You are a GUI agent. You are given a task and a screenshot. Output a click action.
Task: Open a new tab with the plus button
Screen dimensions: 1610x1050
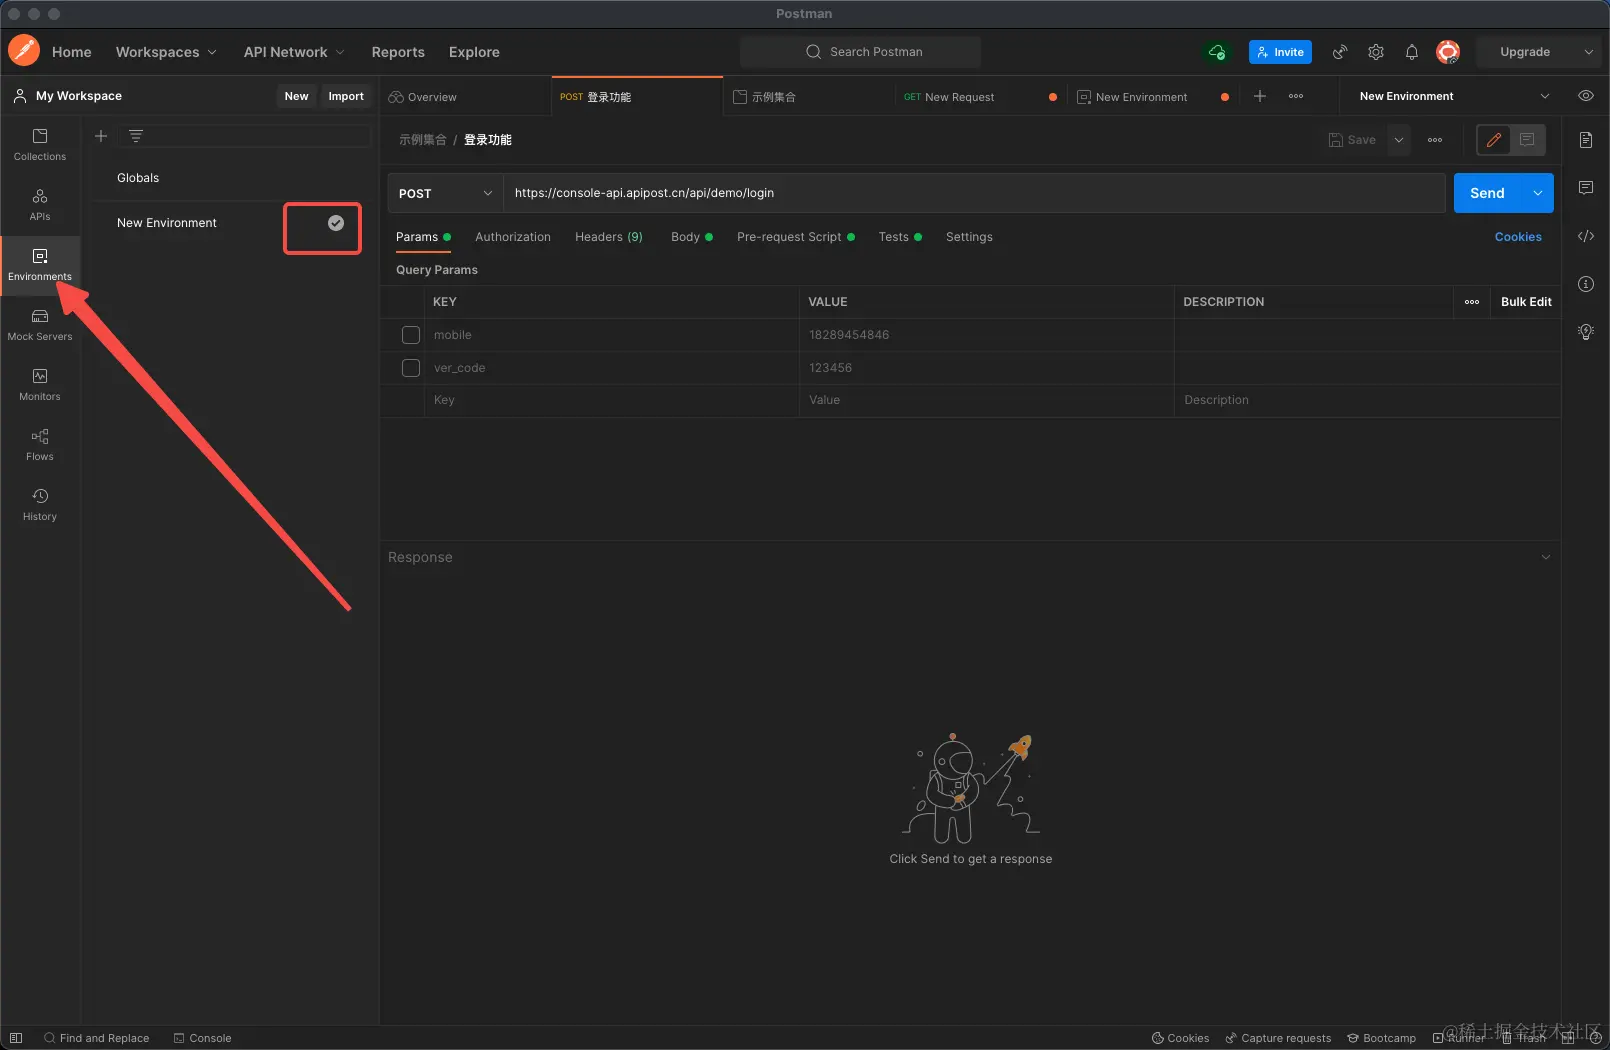coord(1260,96)
